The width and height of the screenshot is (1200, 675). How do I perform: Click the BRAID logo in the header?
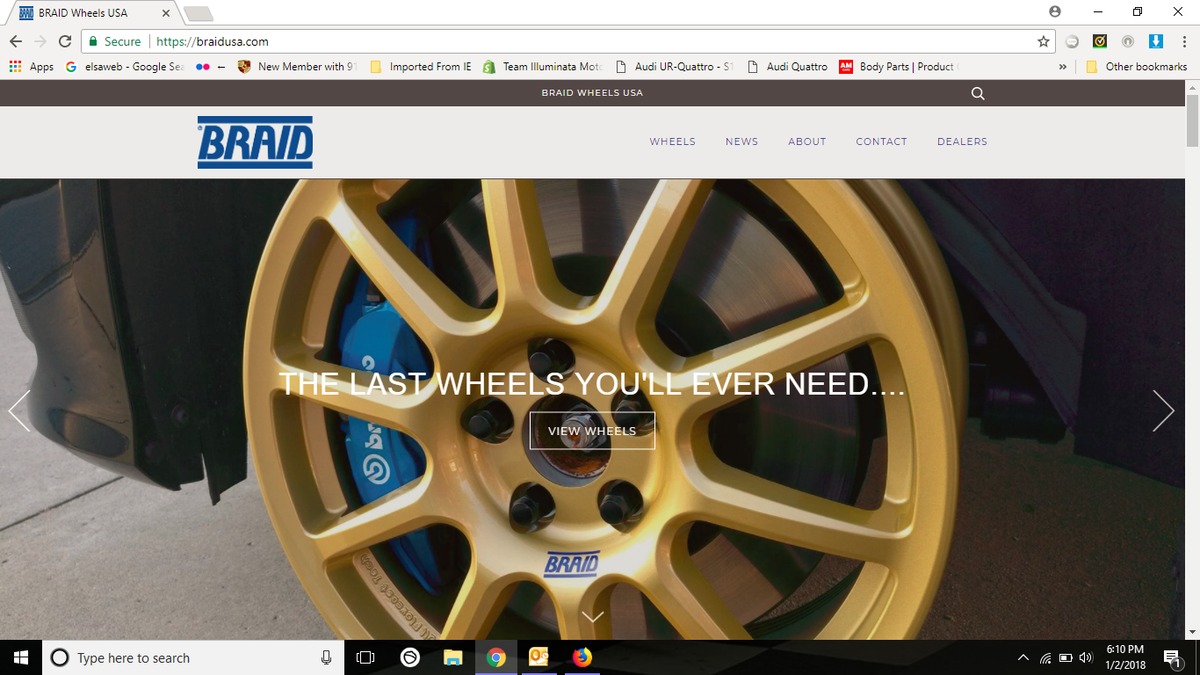click(255, 142)
